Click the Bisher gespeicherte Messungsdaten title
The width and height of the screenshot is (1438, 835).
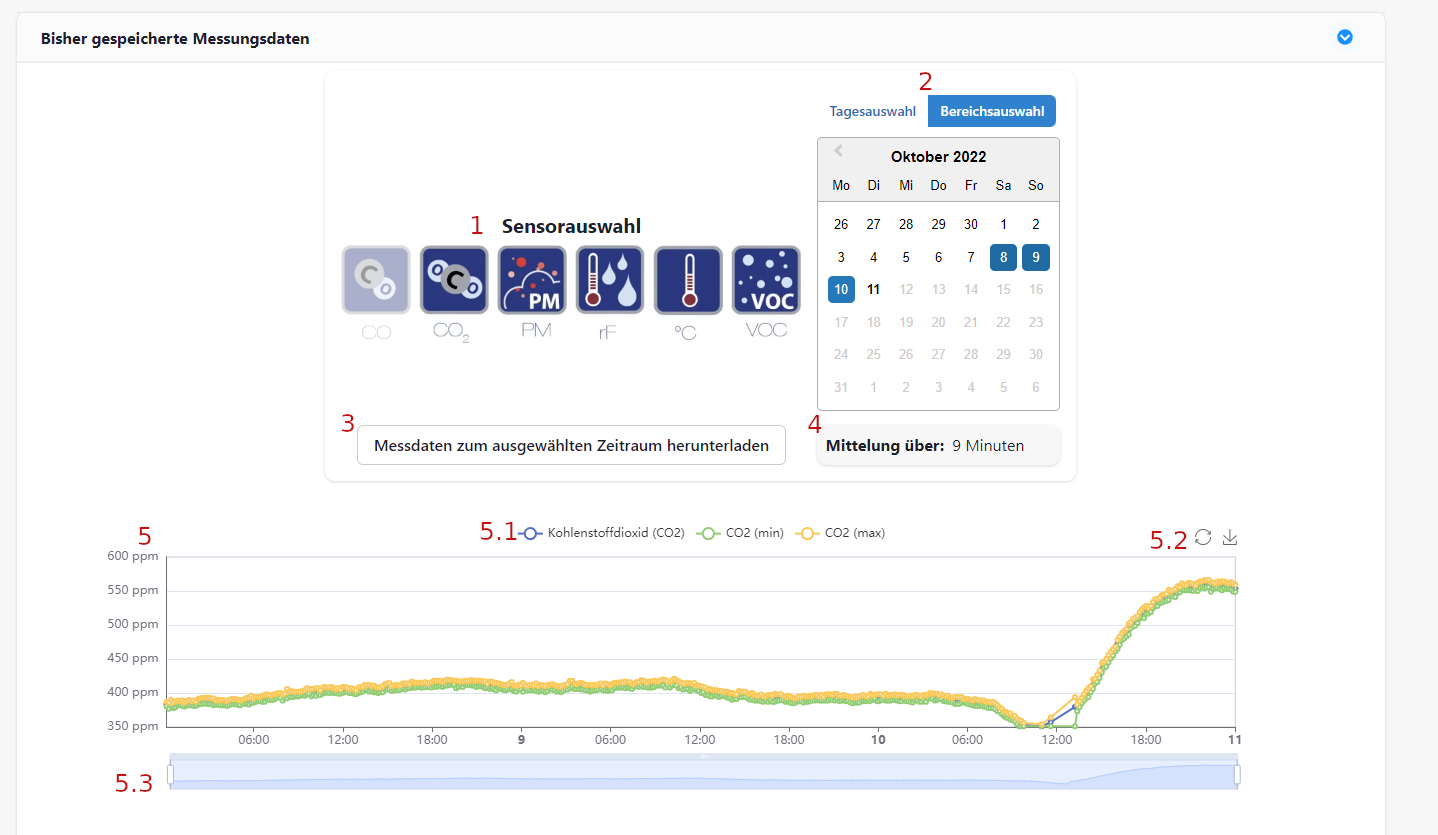tap(175, 39)
